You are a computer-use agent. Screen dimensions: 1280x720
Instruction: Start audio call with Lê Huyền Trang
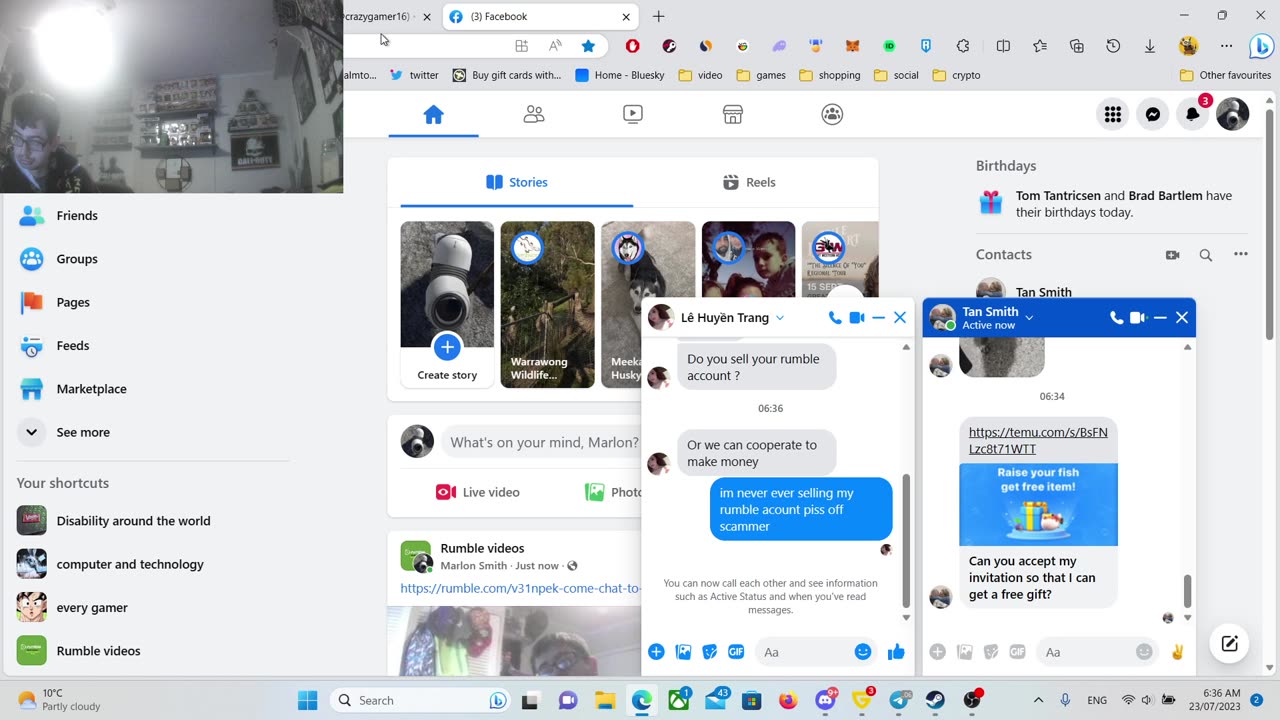coord(835,318)
